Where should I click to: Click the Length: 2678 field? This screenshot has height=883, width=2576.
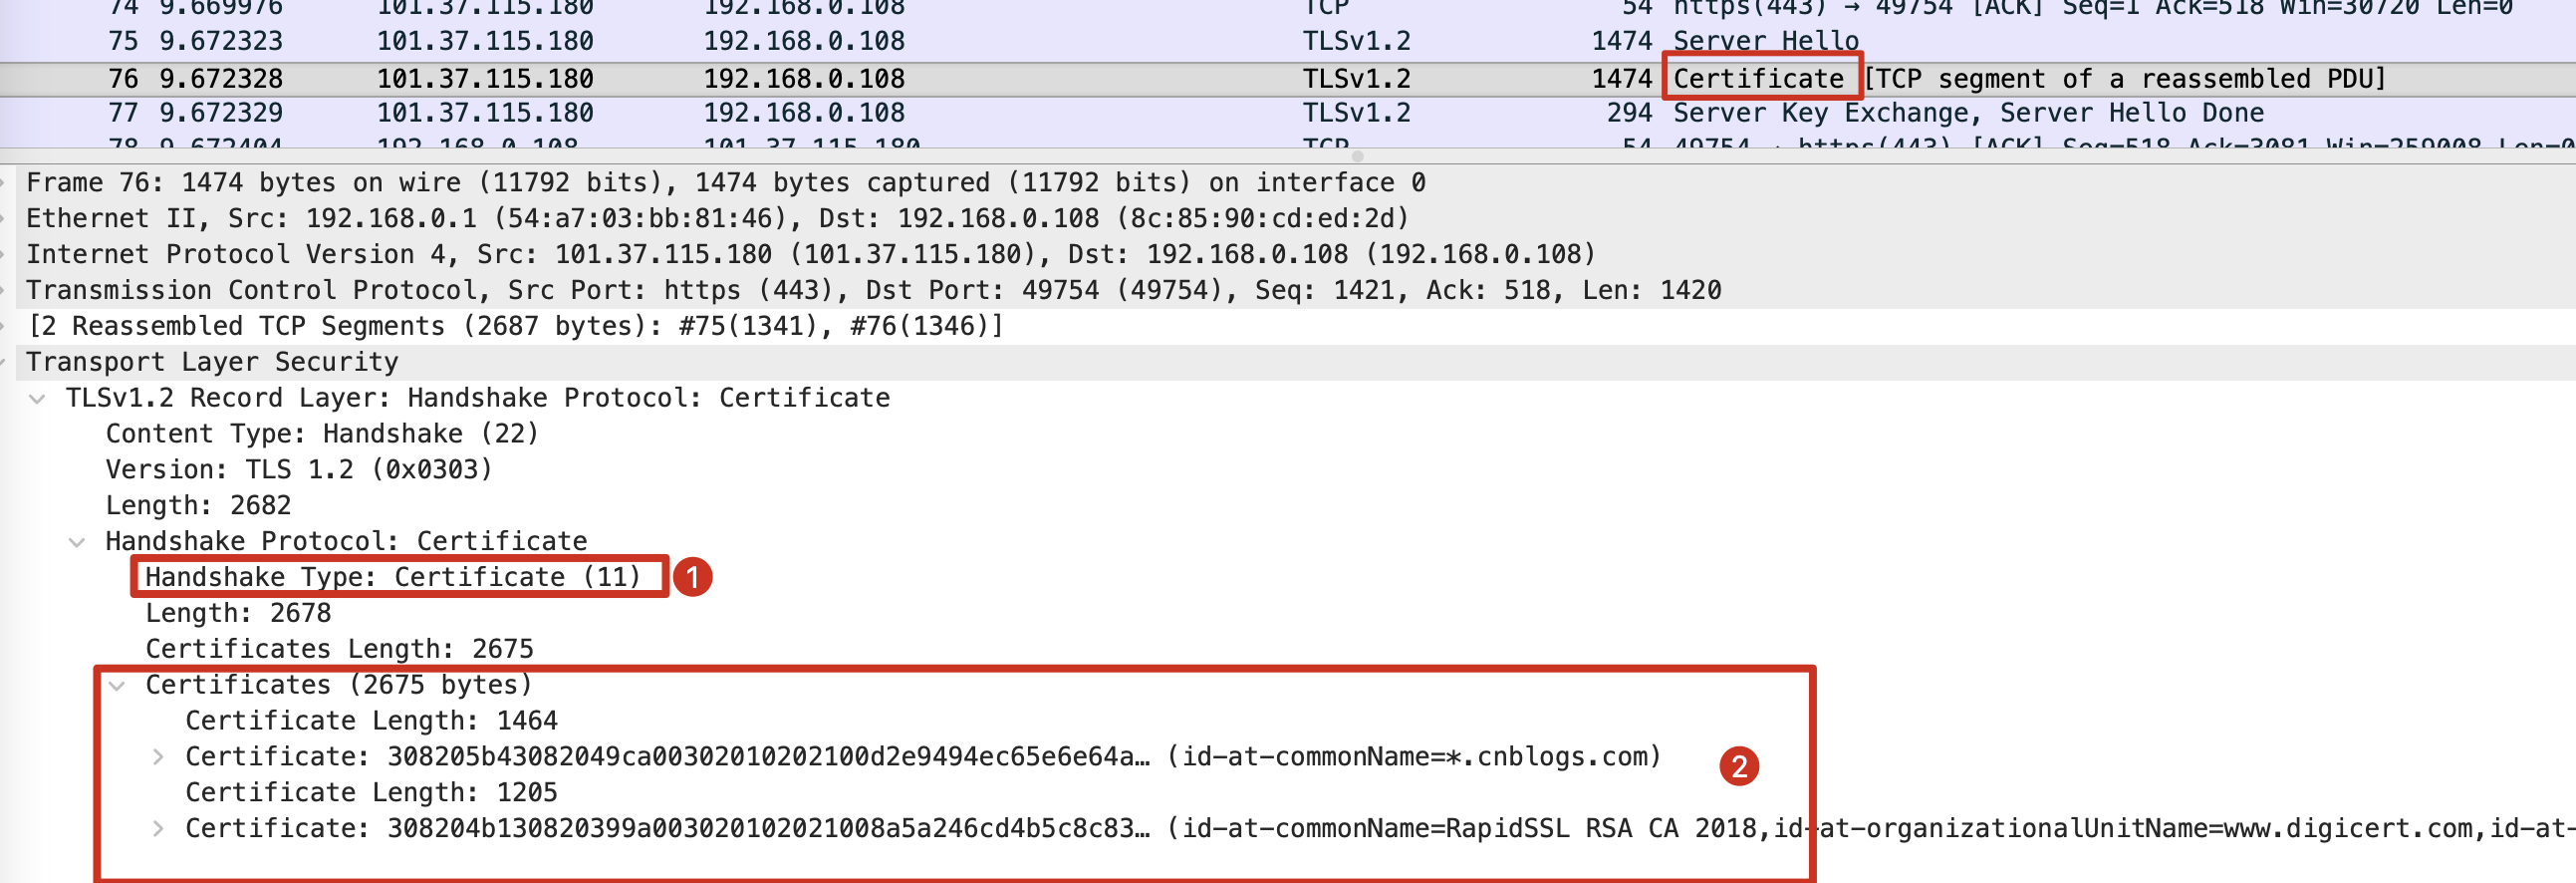pos(238,614)
